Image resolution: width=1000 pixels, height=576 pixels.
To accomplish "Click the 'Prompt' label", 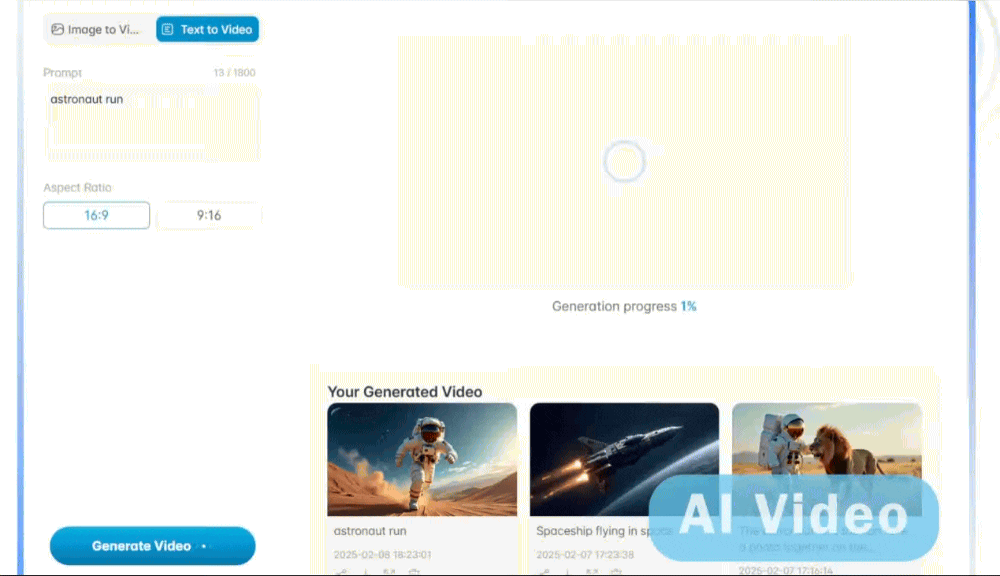I will 62,73.
